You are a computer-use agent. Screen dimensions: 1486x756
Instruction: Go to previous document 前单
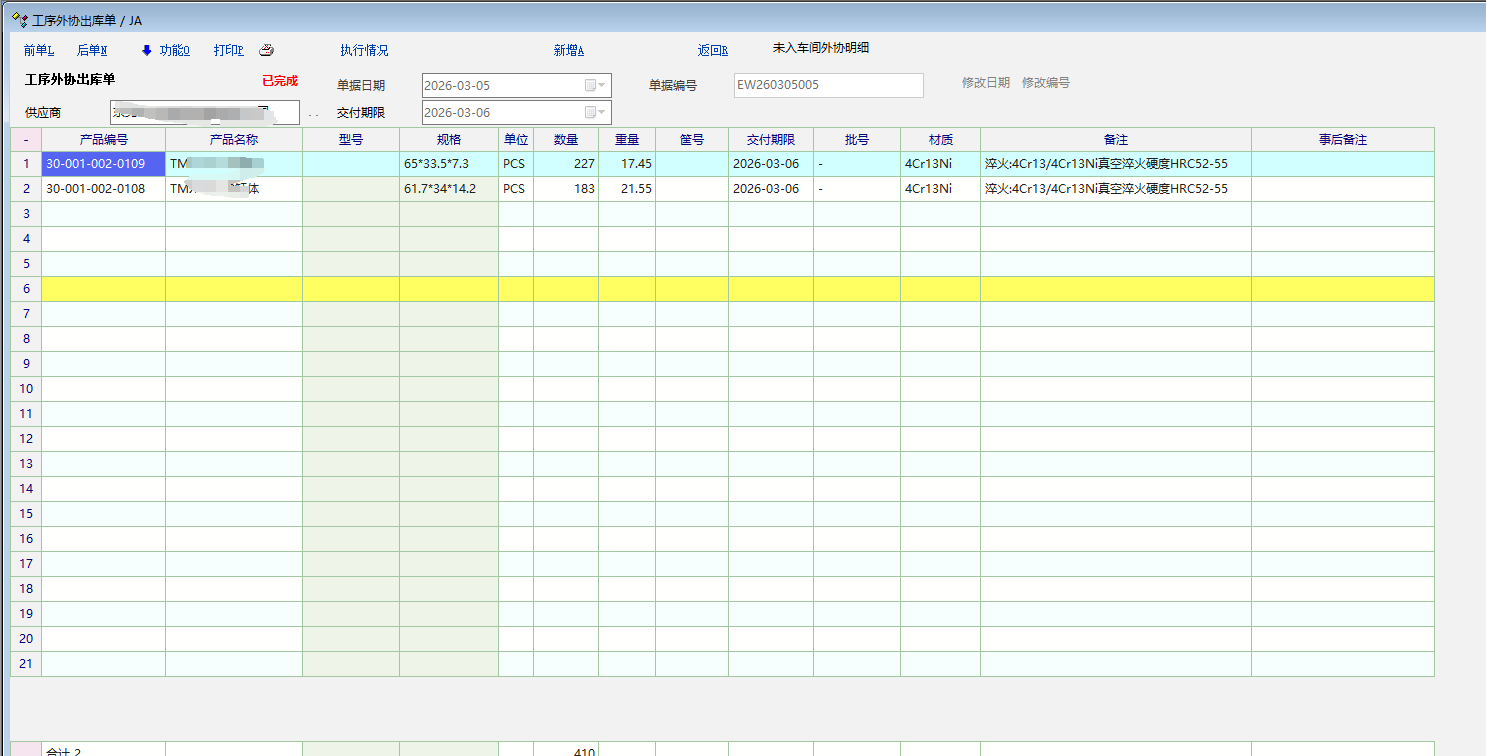coord(38,50)
